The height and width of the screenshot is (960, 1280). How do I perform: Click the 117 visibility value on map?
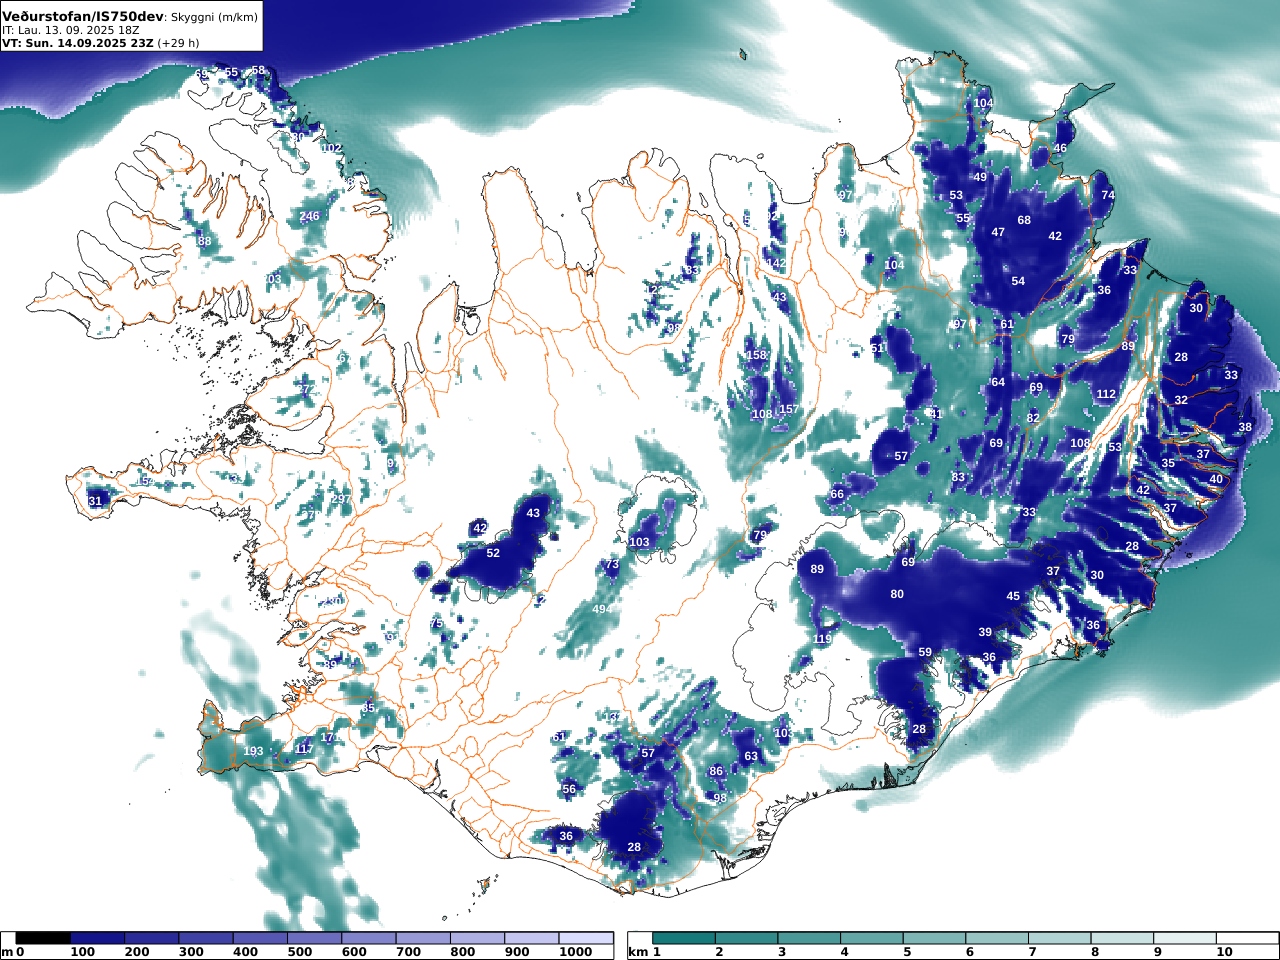pyautogui.click(x=304, y=749)
